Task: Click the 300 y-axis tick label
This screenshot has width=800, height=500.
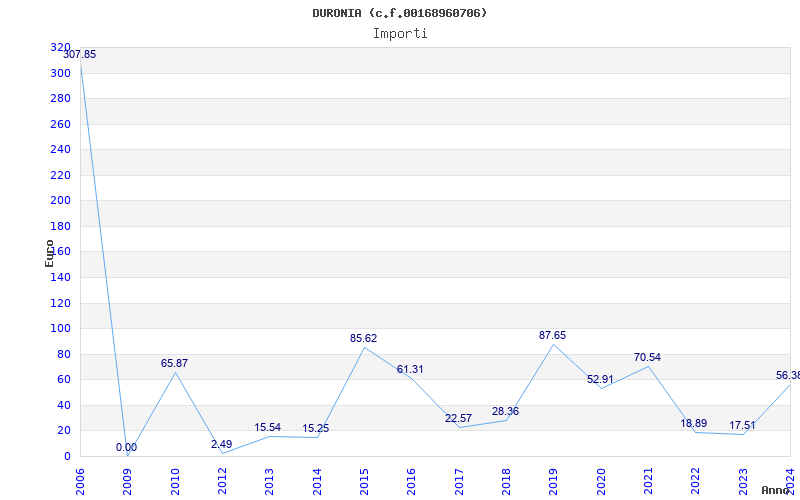Action: tap(60, 73)
